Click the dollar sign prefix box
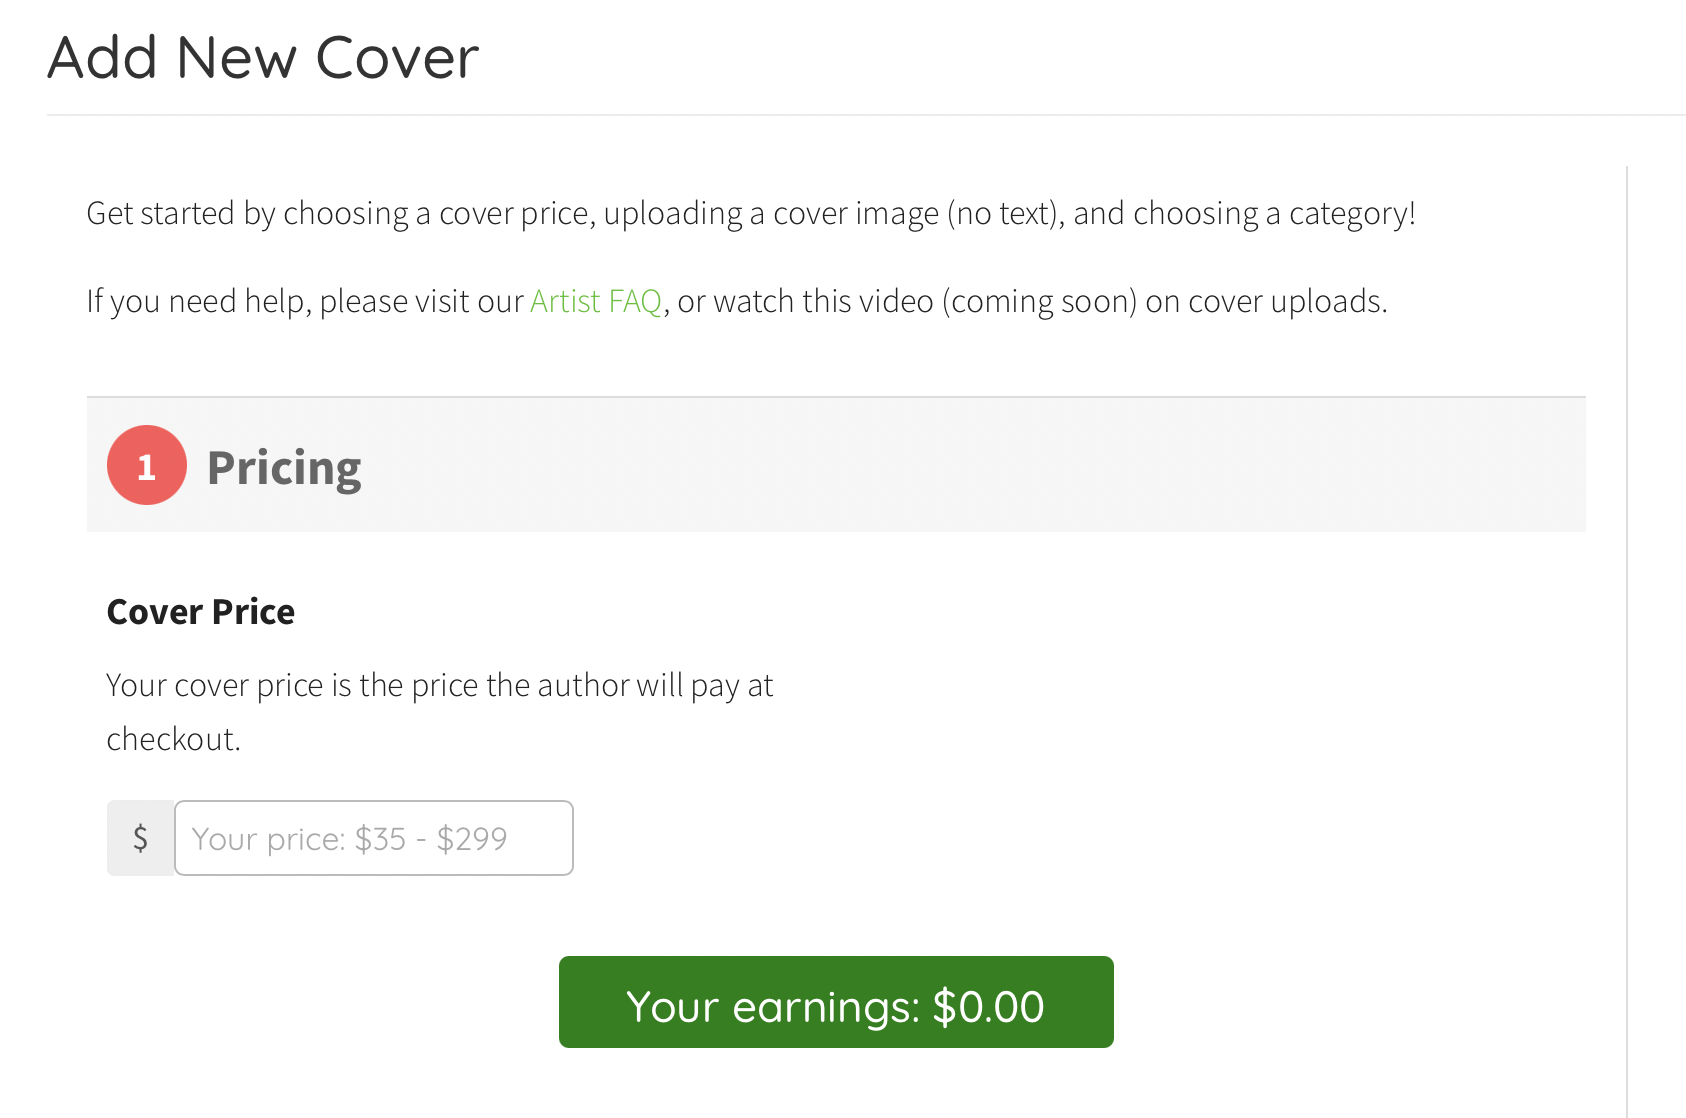The width and height of the screenshot is (1686, 1118). pyautogui.click(x=141, y=838)
